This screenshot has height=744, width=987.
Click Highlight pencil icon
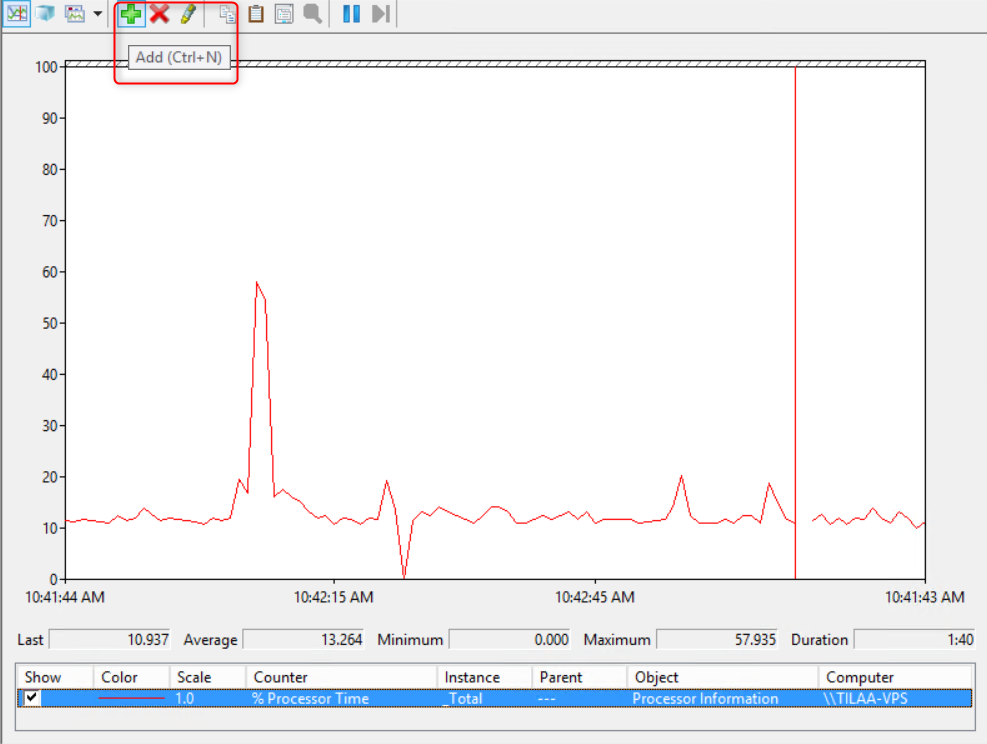coord(188,14)
